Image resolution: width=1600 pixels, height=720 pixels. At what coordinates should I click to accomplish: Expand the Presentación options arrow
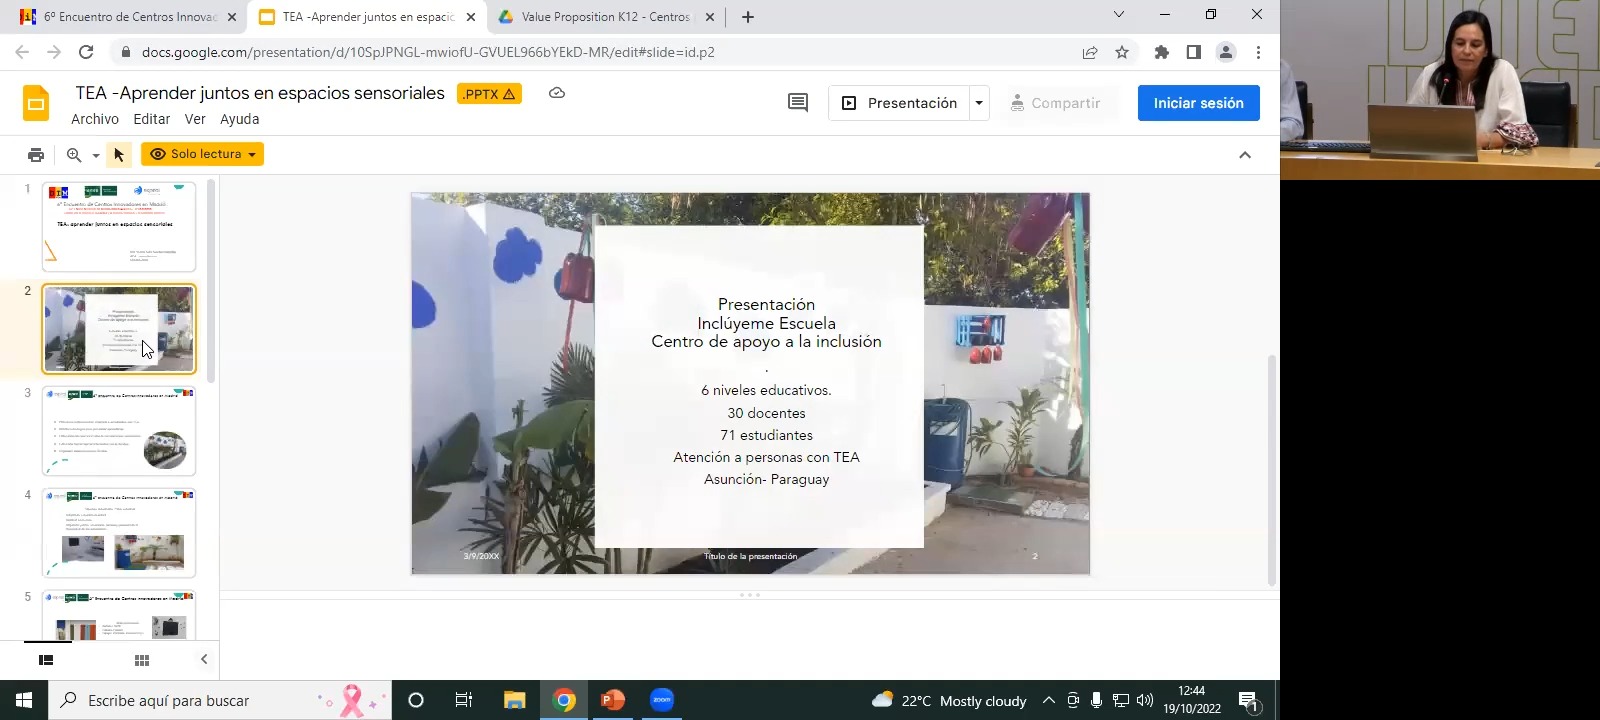click(x=980, y=103)
